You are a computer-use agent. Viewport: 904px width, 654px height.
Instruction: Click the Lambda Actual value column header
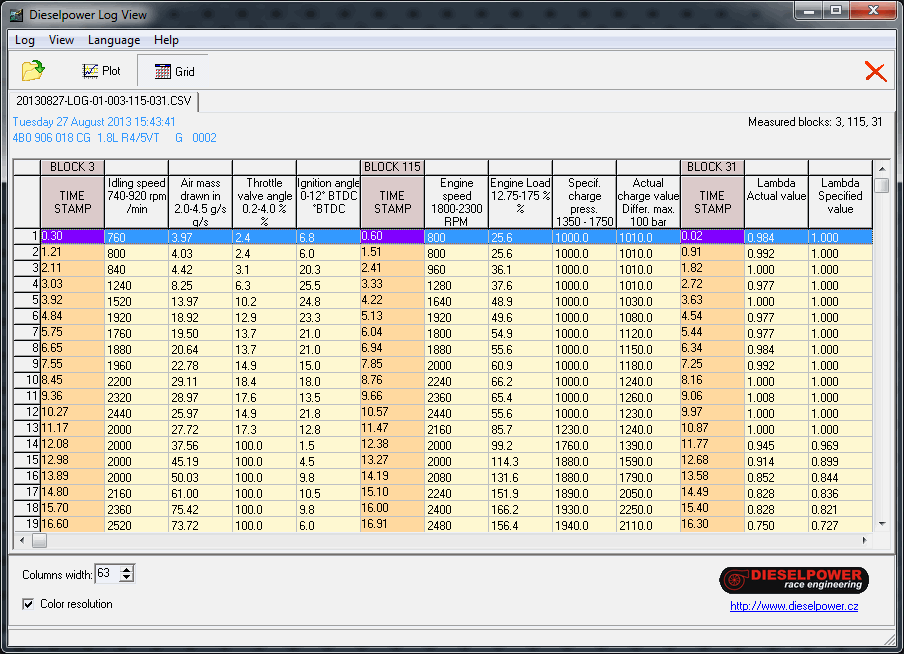(777, 202)
